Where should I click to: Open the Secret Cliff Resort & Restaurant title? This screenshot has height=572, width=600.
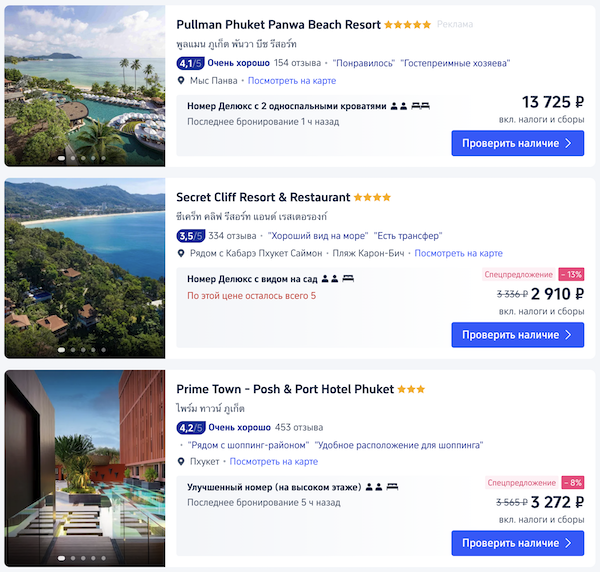click(x=263, y=198)
